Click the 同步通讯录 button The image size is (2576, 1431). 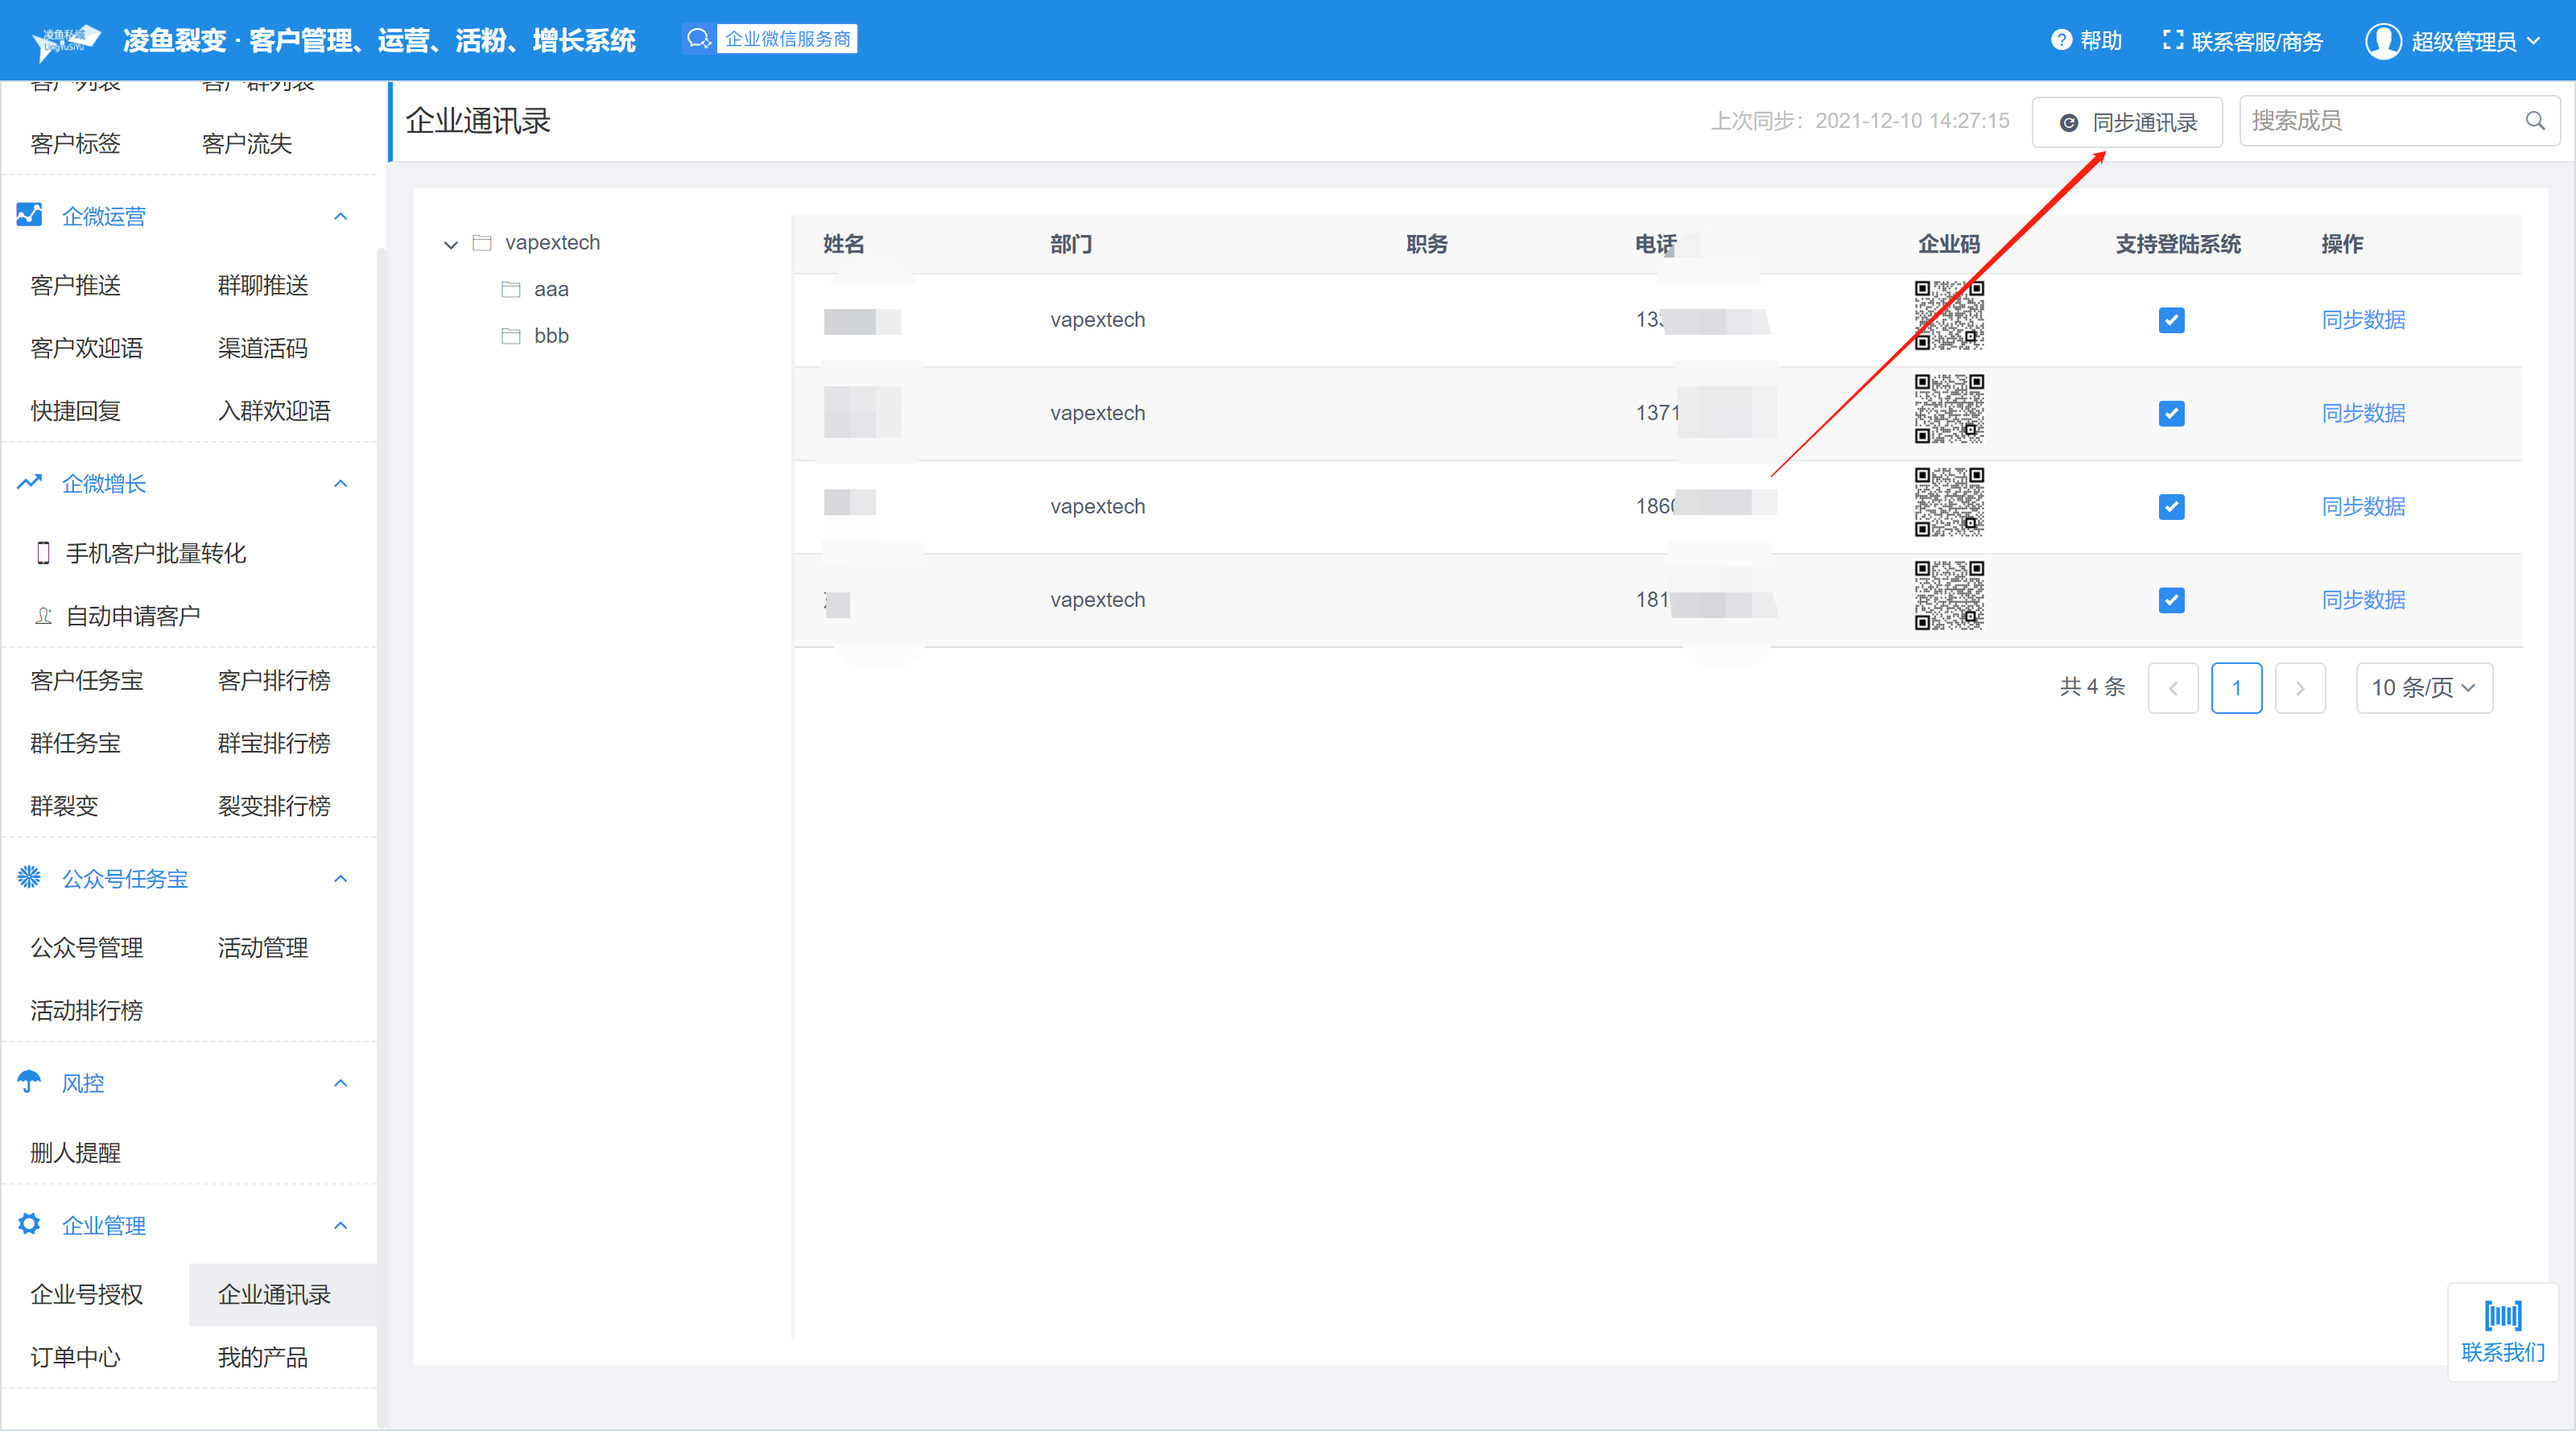pyautogui.click(x=2126, y=122)
